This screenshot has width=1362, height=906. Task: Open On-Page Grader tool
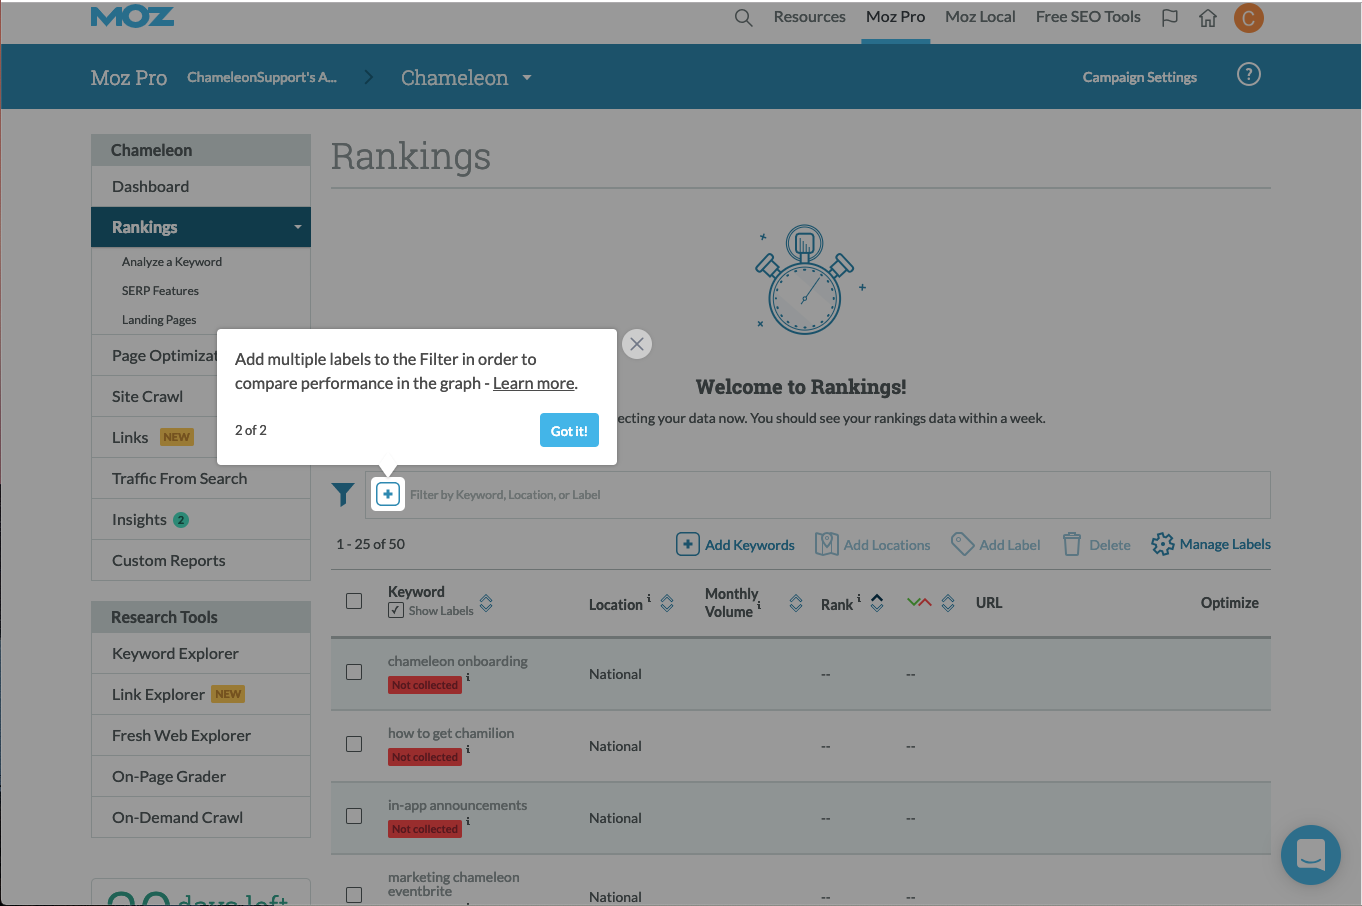click(201, 777)
